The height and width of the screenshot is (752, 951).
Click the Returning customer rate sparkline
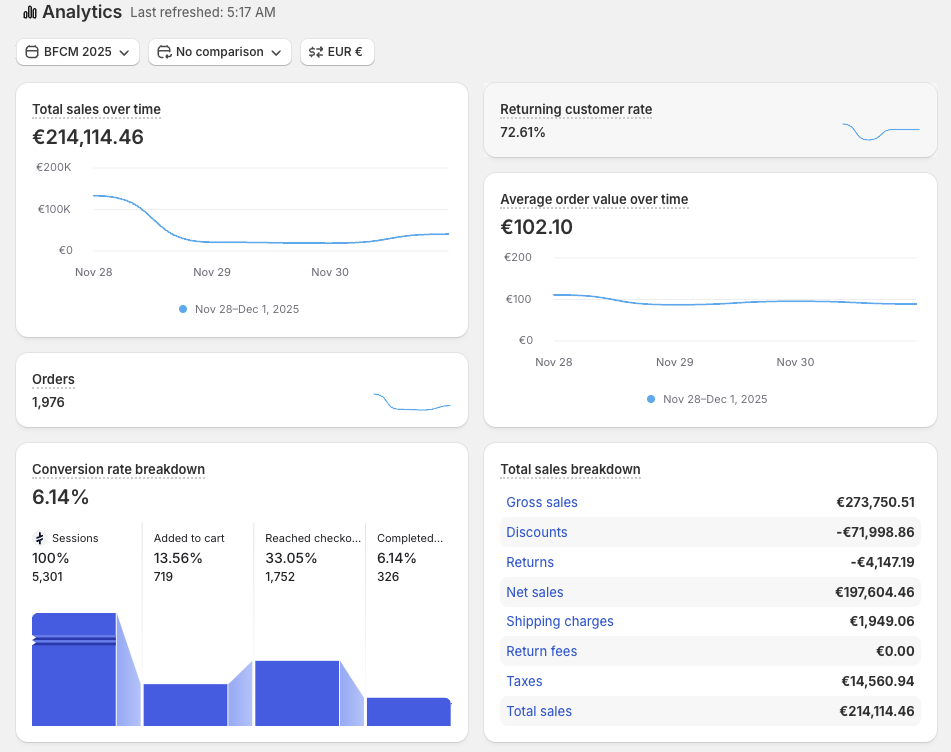coord(881,131)
